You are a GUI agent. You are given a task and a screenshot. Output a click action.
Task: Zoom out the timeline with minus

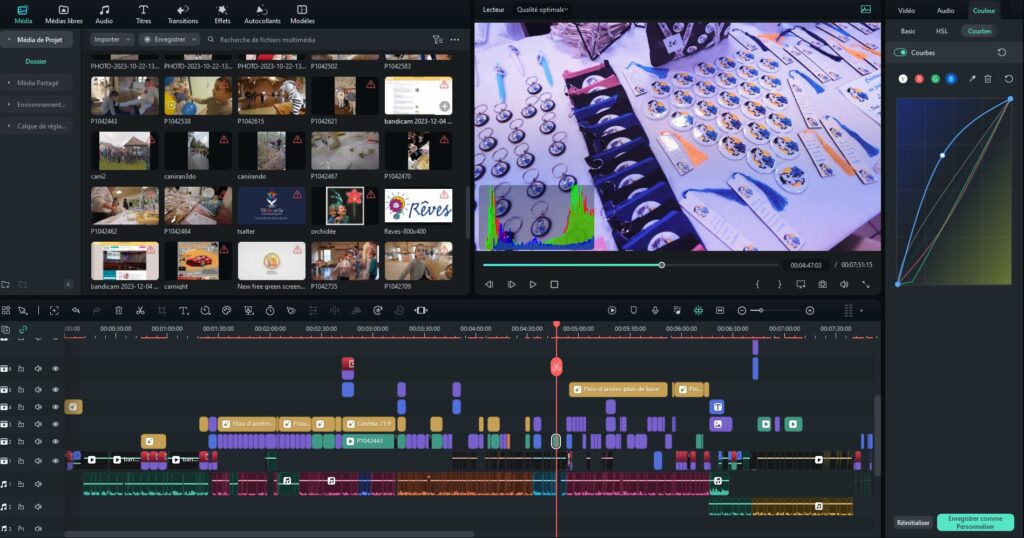(x=742, y=311)
